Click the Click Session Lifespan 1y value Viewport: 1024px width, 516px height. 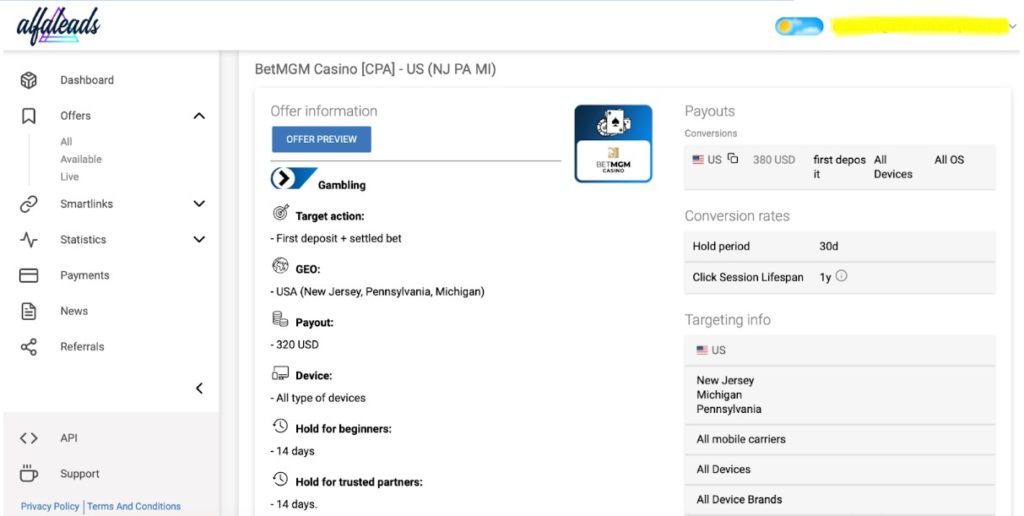point(825,277)
